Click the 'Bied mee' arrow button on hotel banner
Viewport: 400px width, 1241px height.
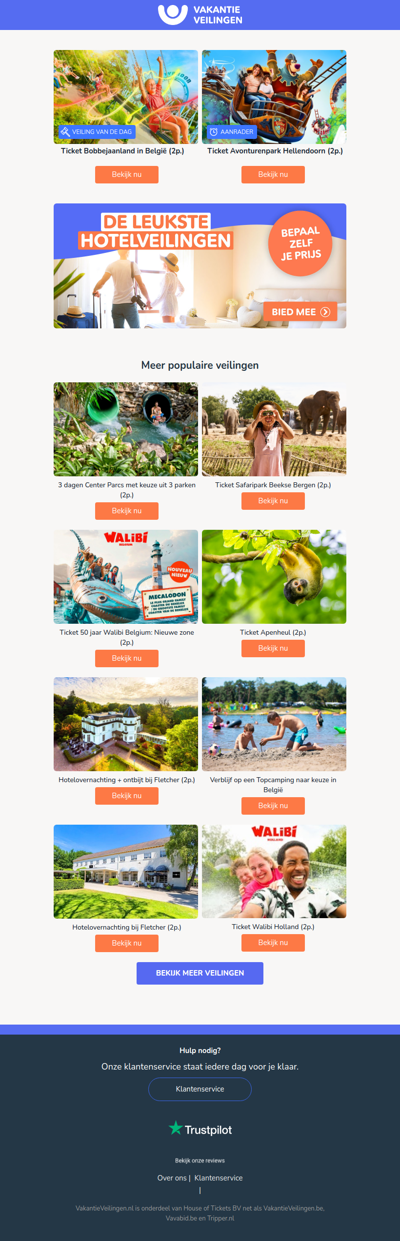tap(300, 312)
